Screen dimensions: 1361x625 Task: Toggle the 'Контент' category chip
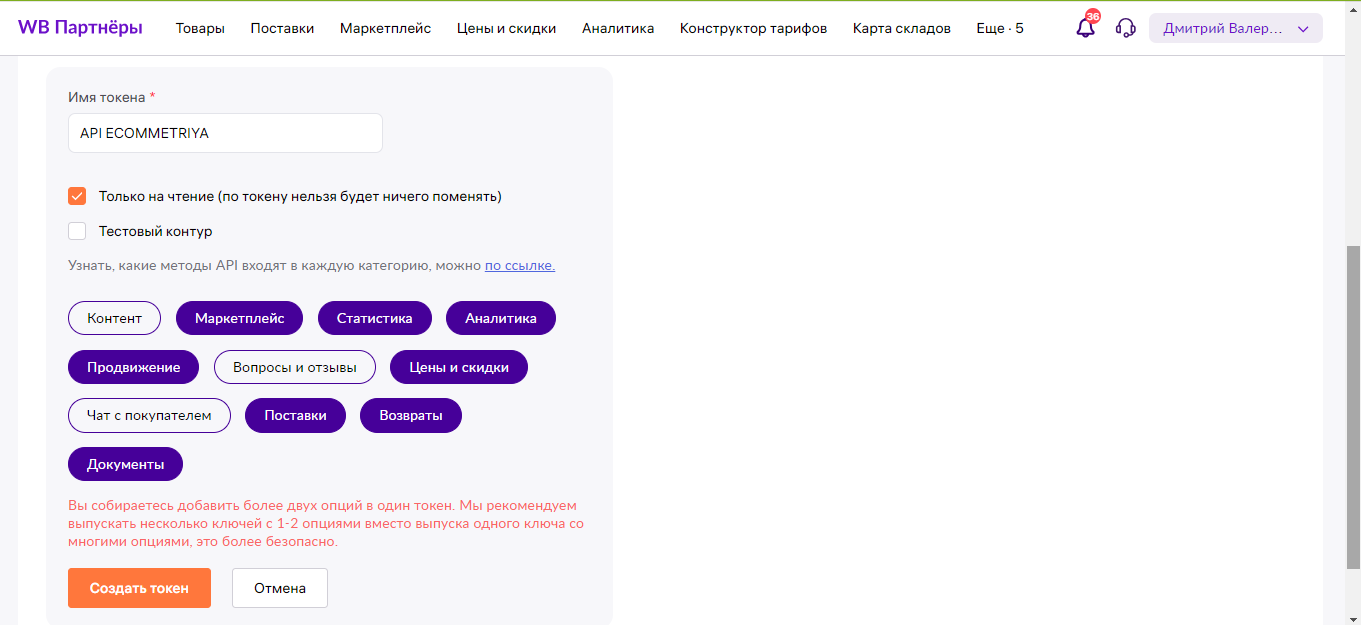tap(114, 318)
